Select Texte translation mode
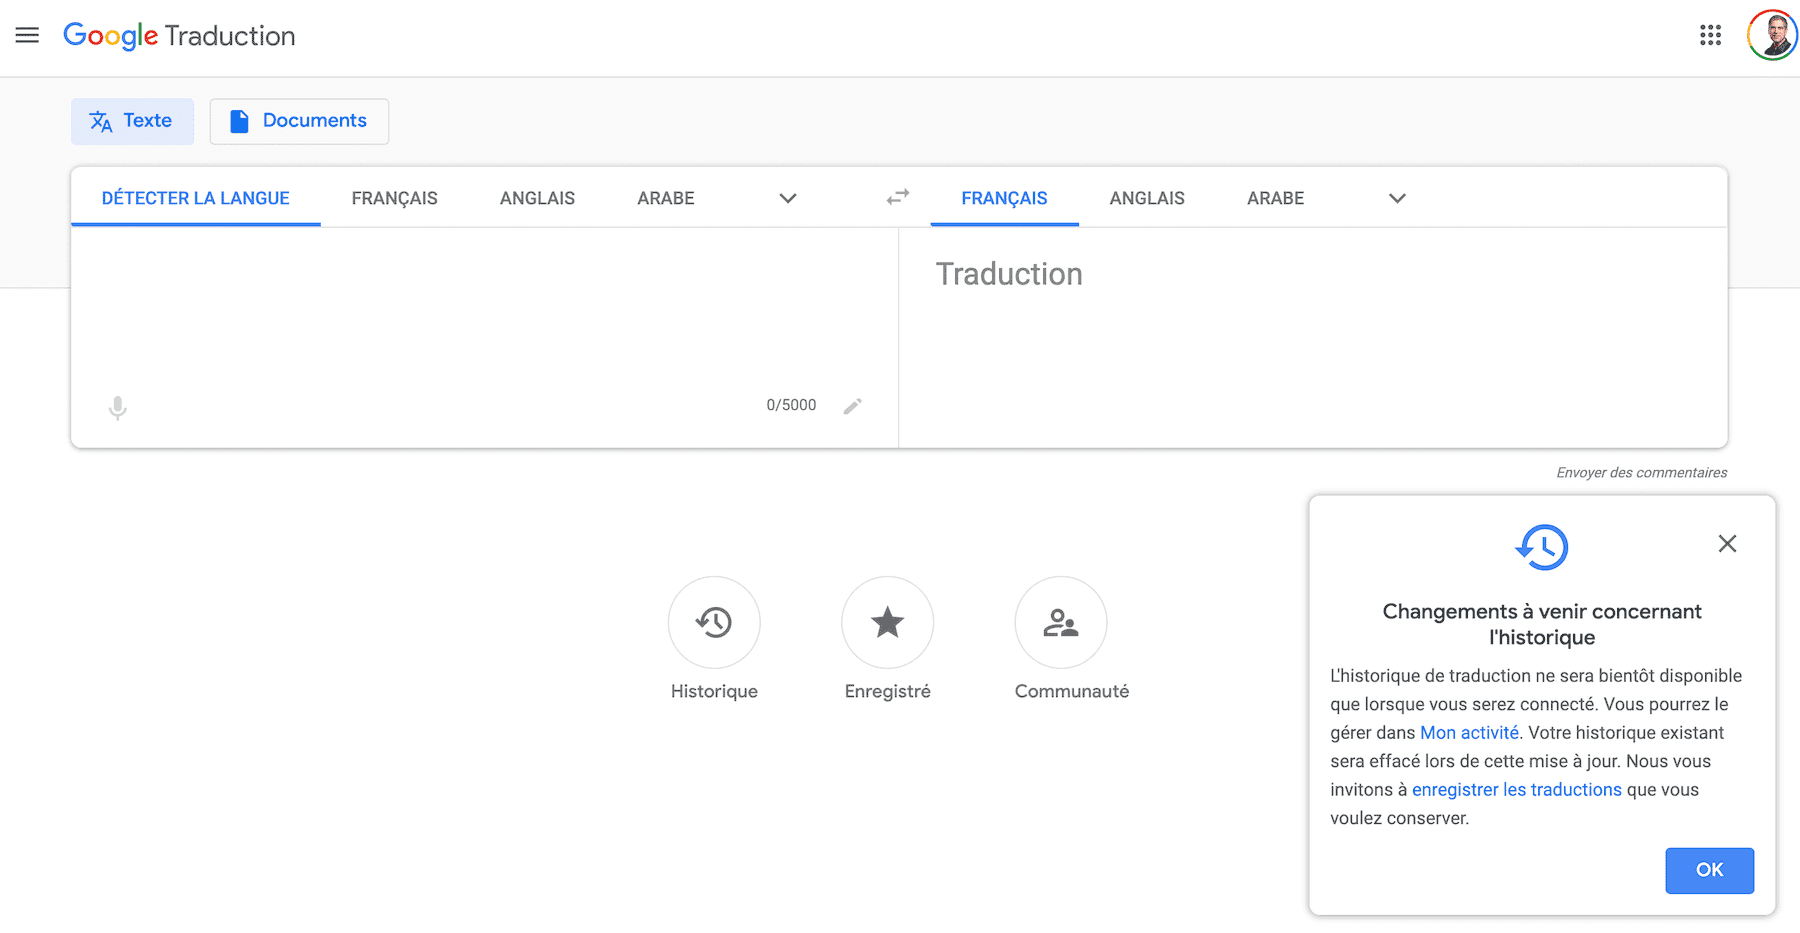Screen dimensions: 1800x933 click(x=132, y=121)
